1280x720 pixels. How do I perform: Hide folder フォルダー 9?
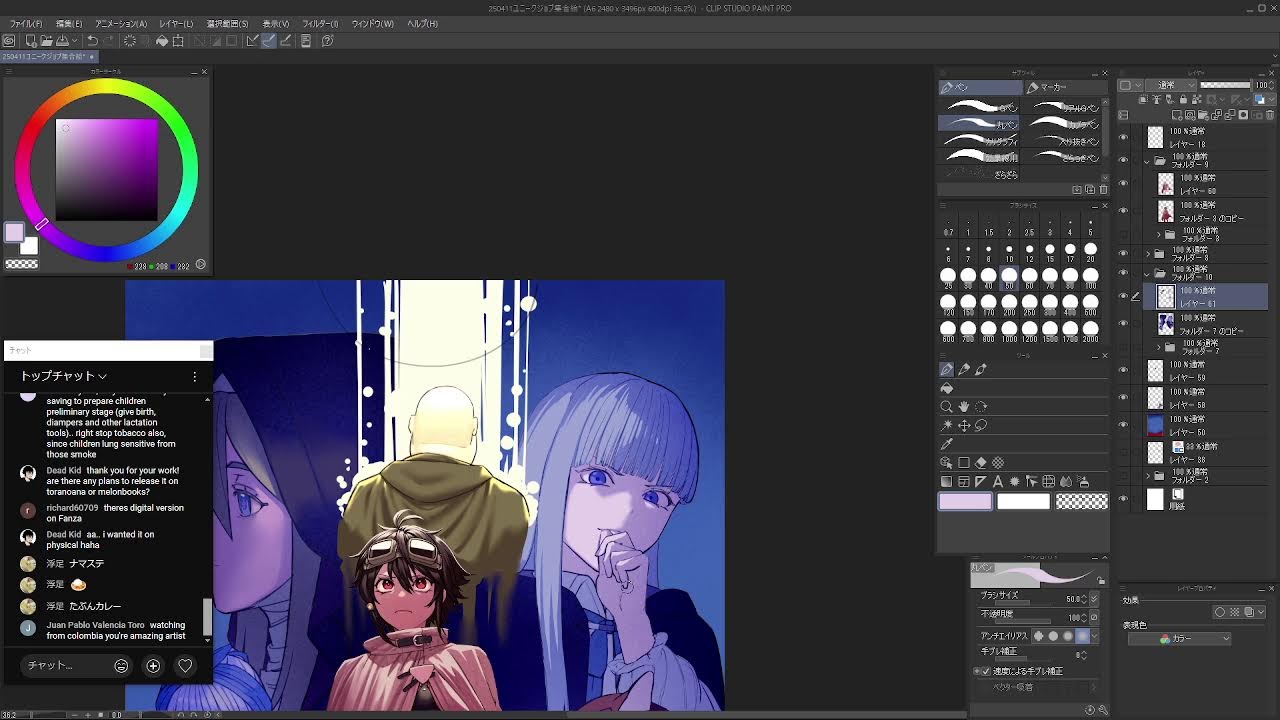click(1123, 160)
